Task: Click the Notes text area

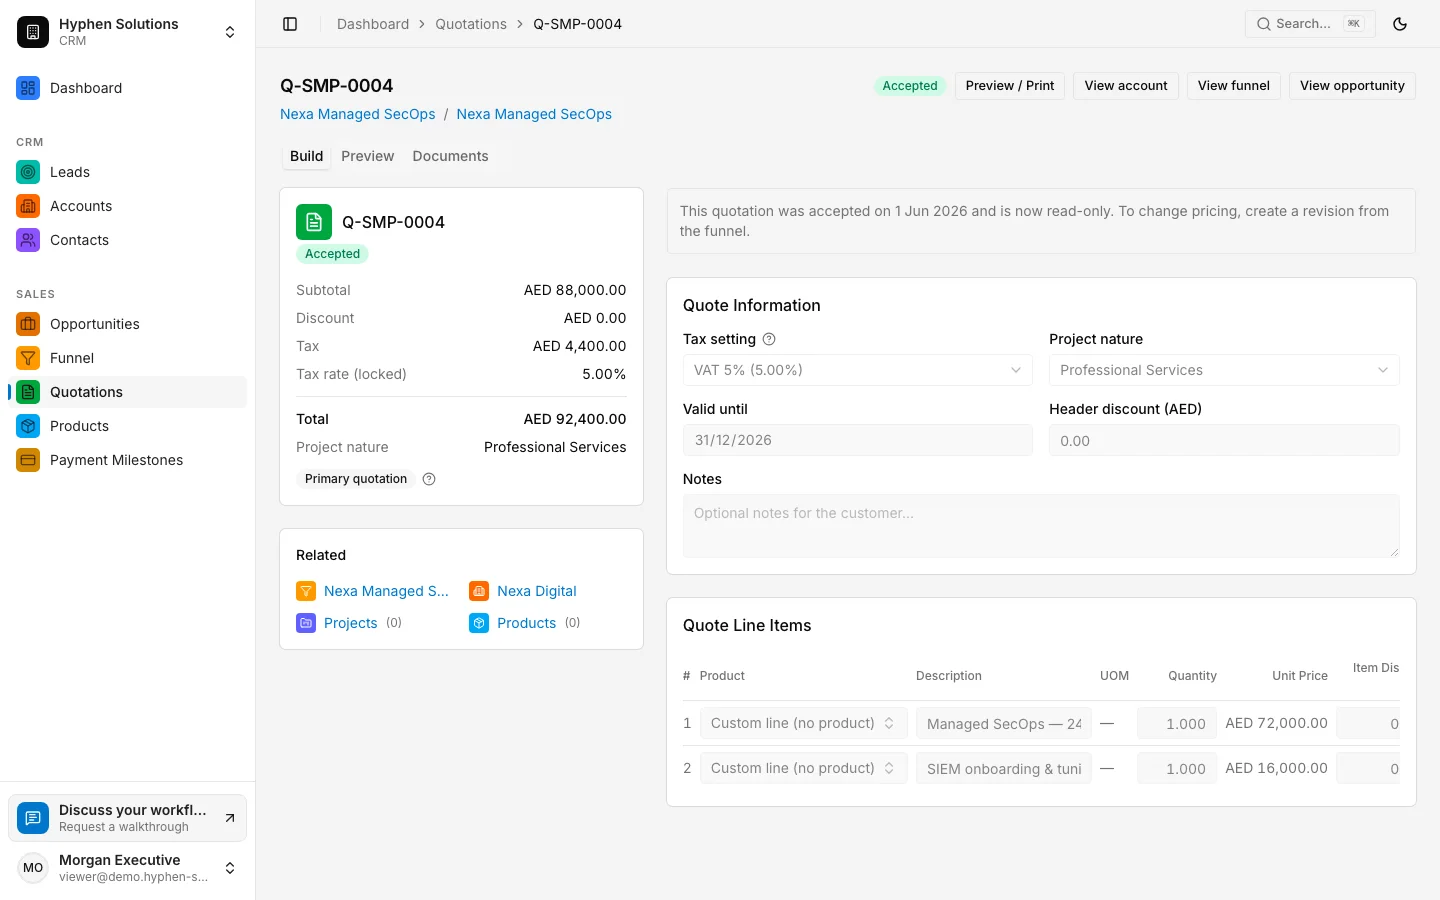Action: pyautogui.click(x=1041, y=526)
